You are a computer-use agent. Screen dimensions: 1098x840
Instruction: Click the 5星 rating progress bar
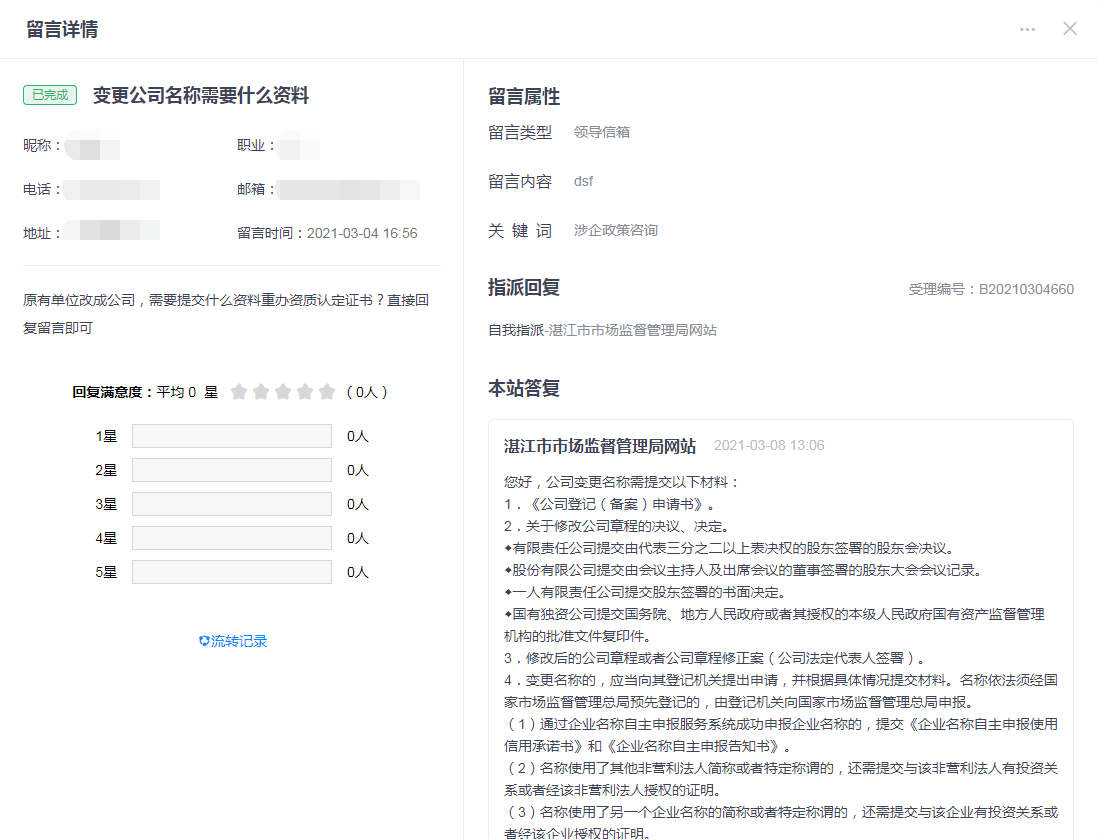pos(231,572)
